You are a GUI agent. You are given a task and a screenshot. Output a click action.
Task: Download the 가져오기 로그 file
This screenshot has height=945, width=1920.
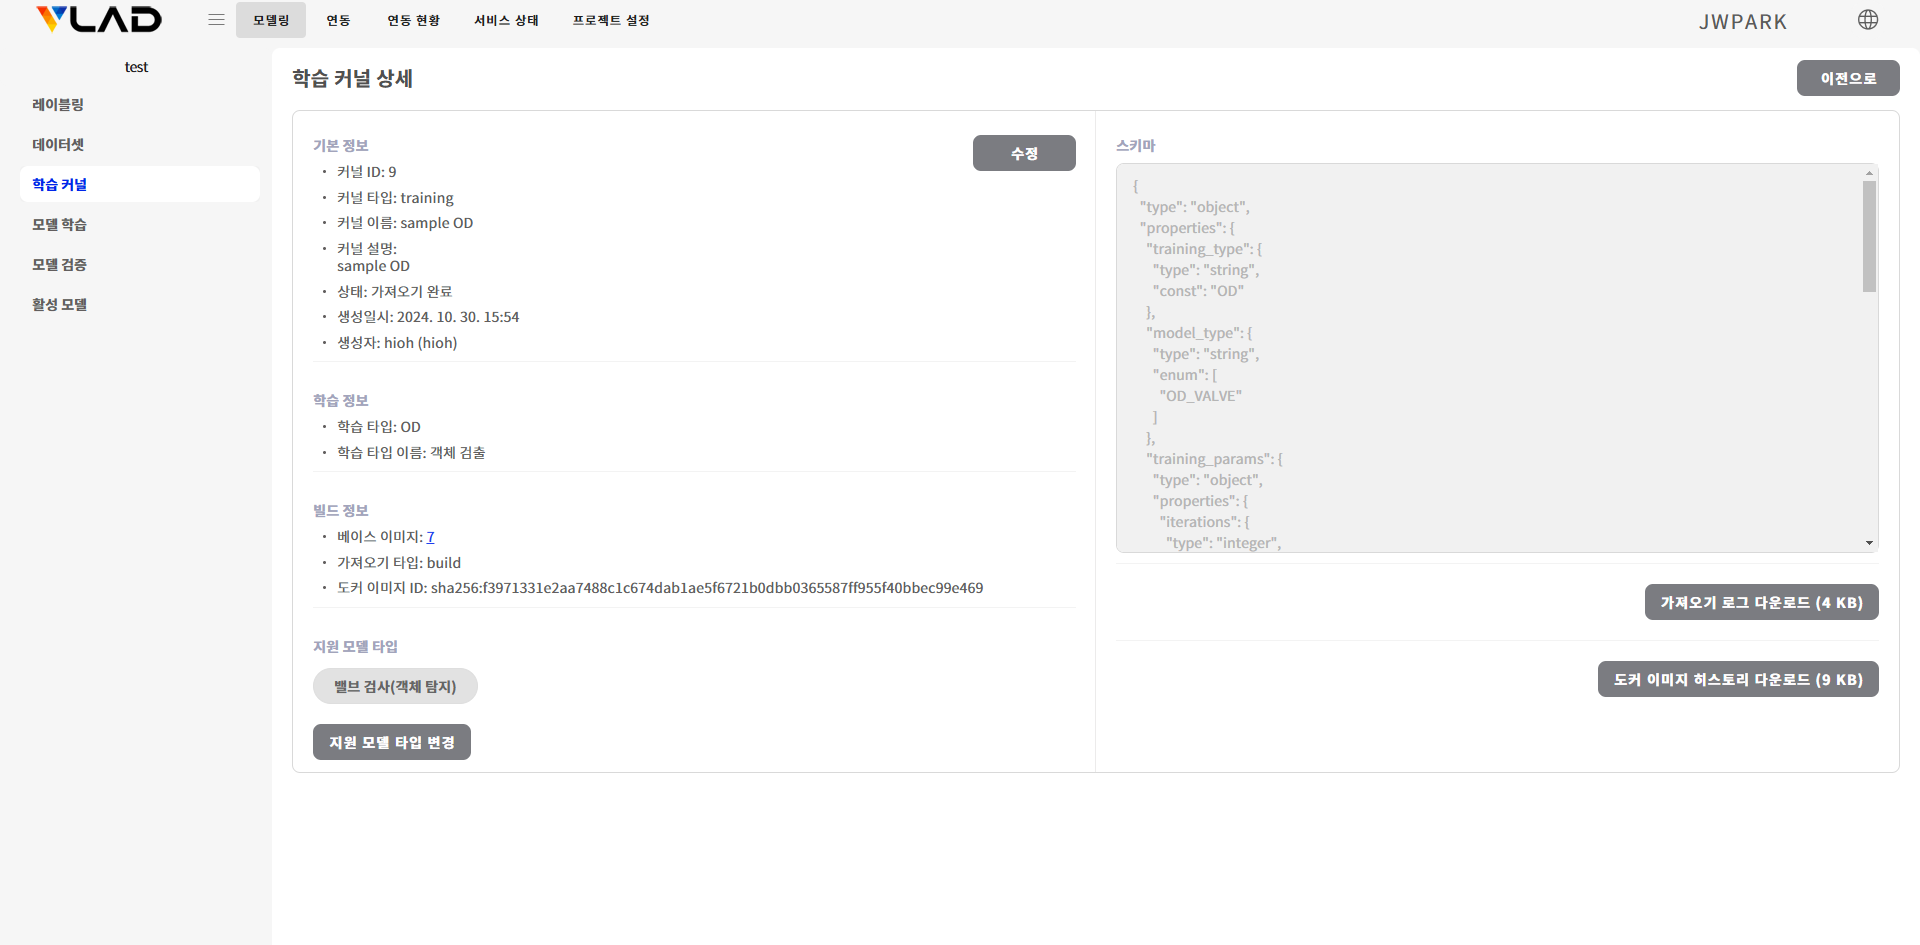coord(1760,602)
